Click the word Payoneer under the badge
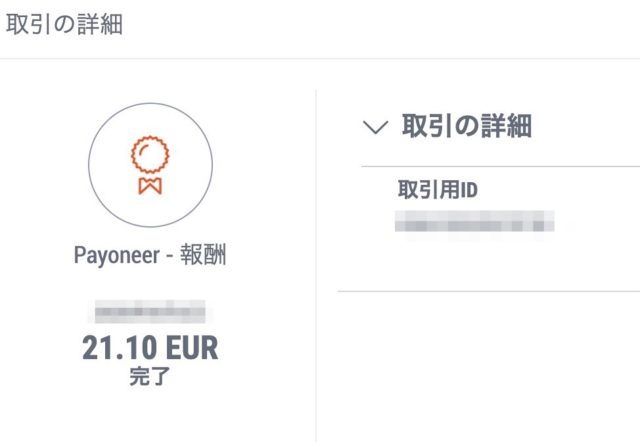This screenshot has height=442, width=640. pyautogui.click(x=114, y=255)
